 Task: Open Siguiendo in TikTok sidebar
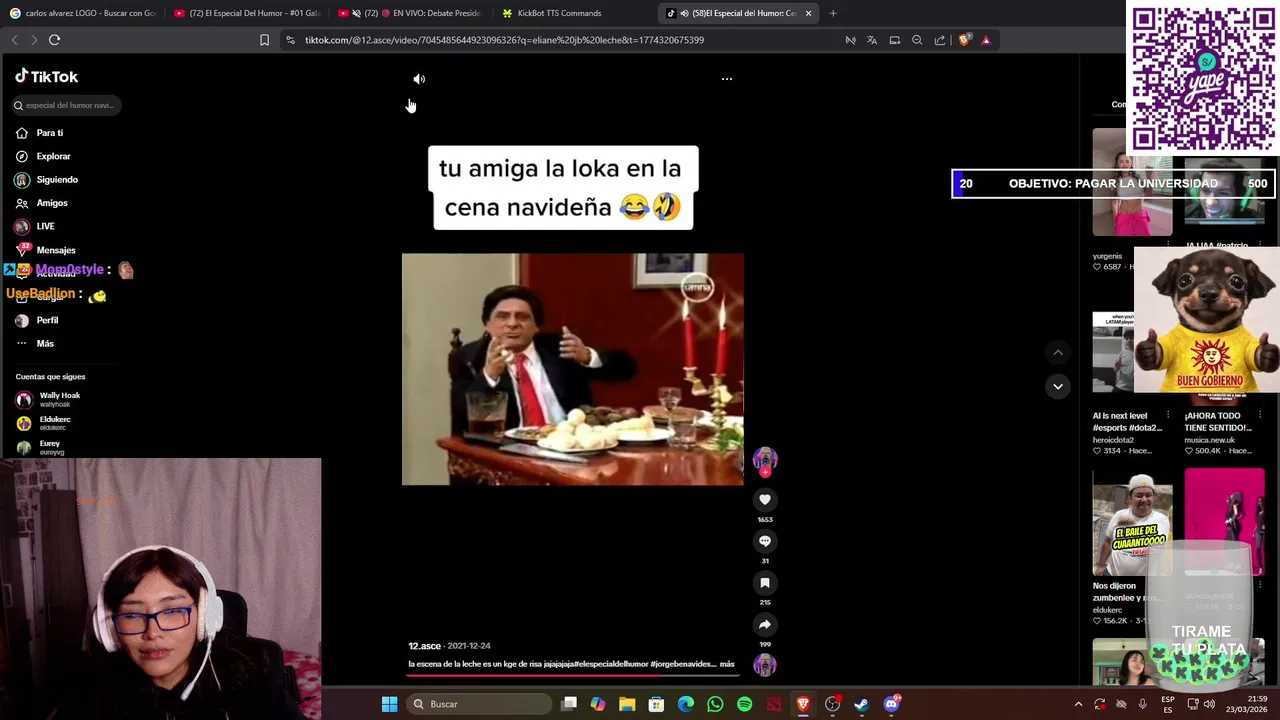(47, 180)
